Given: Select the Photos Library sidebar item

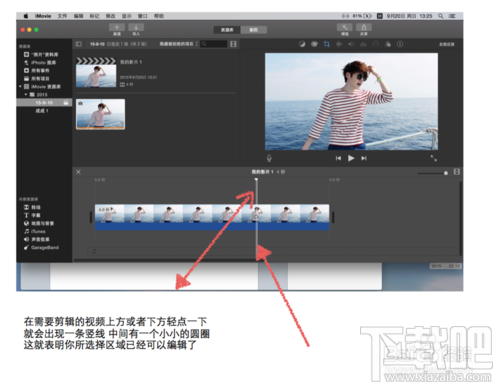Looking at the screenshot, I should click(41, 54).
